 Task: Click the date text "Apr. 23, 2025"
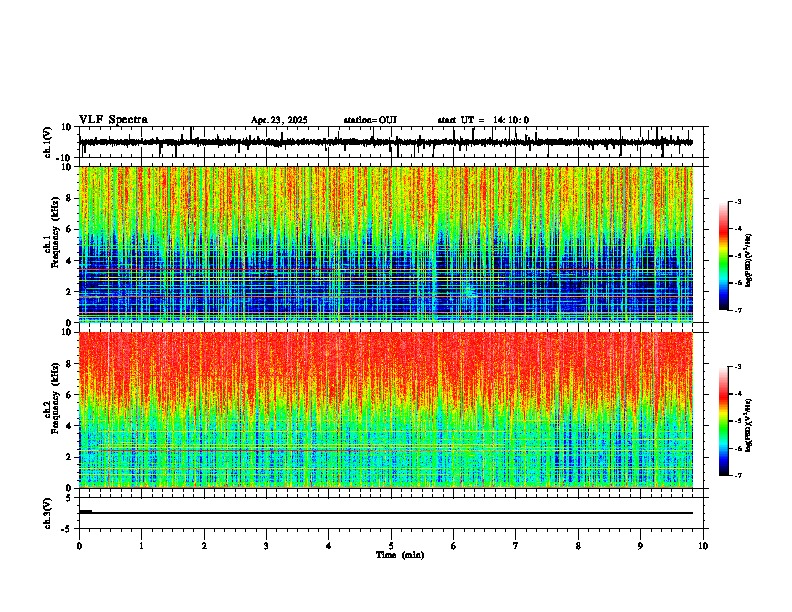tap(279, 120)
